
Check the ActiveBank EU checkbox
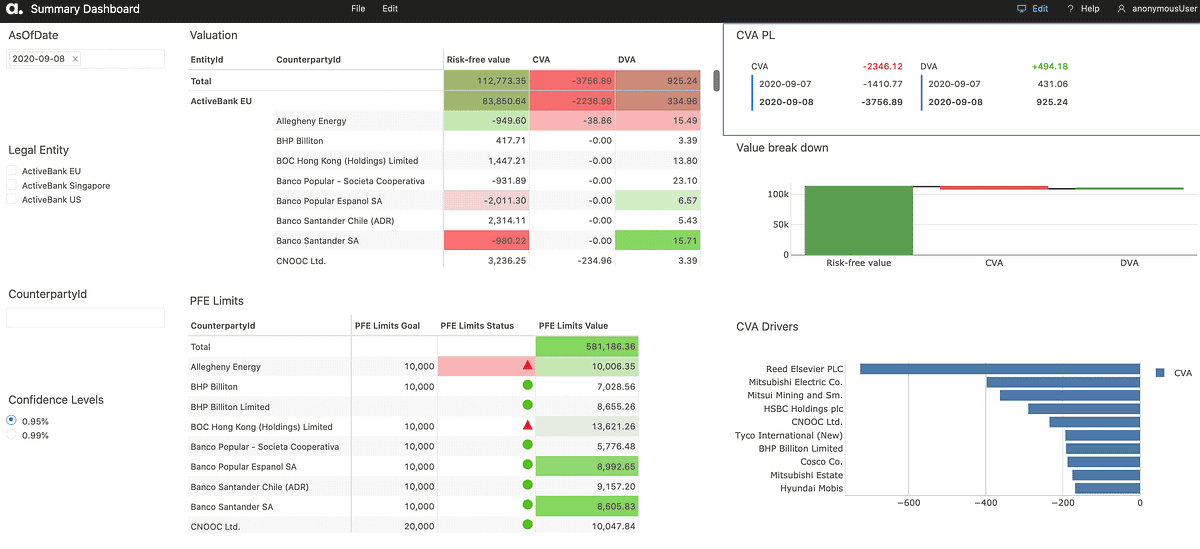pos(11,172)
